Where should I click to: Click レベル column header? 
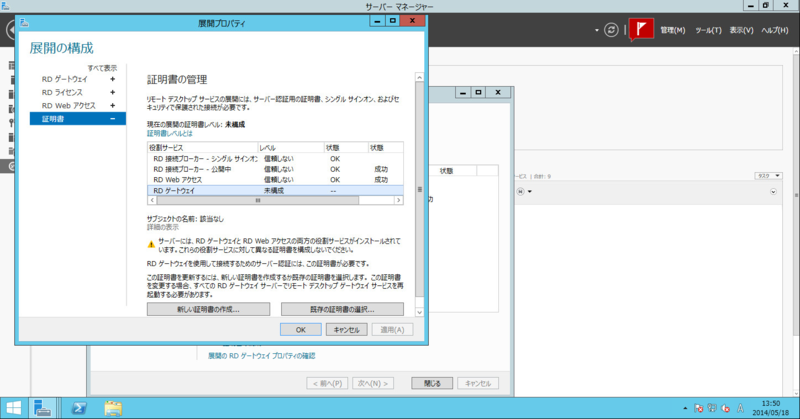coord(291,147)
